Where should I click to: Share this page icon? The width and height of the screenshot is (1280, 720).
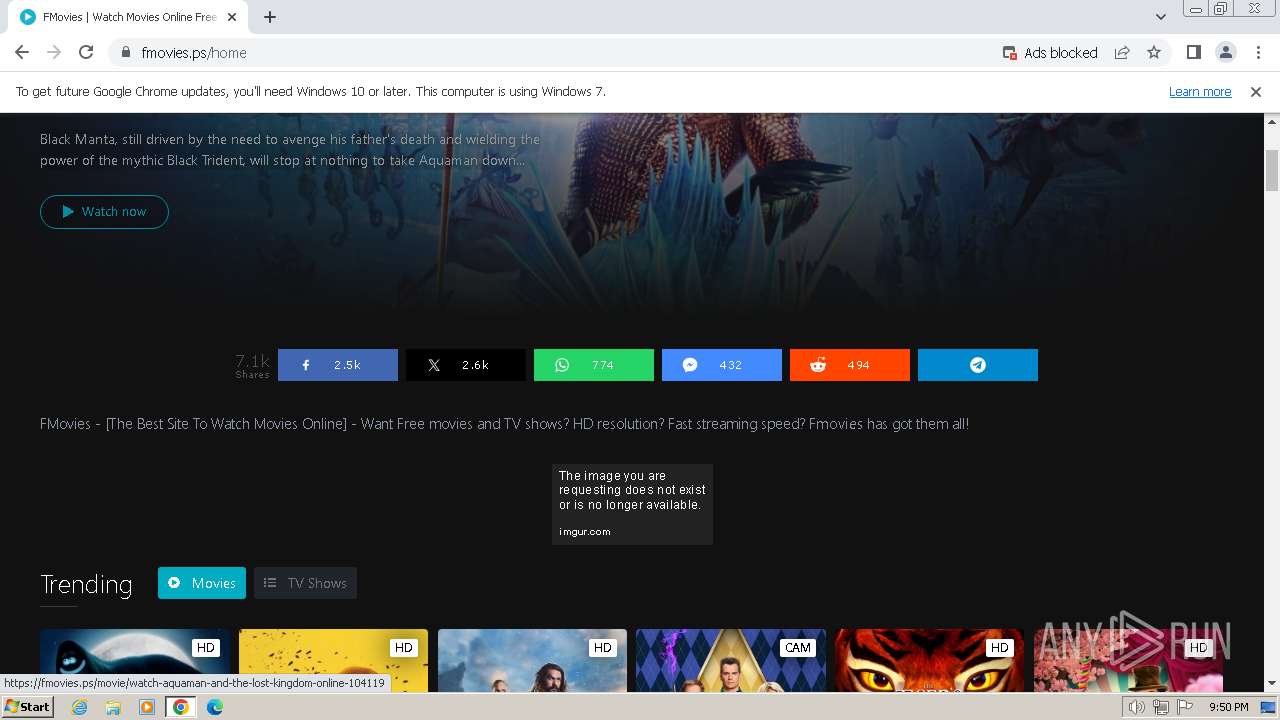(x=1122, y=53)
